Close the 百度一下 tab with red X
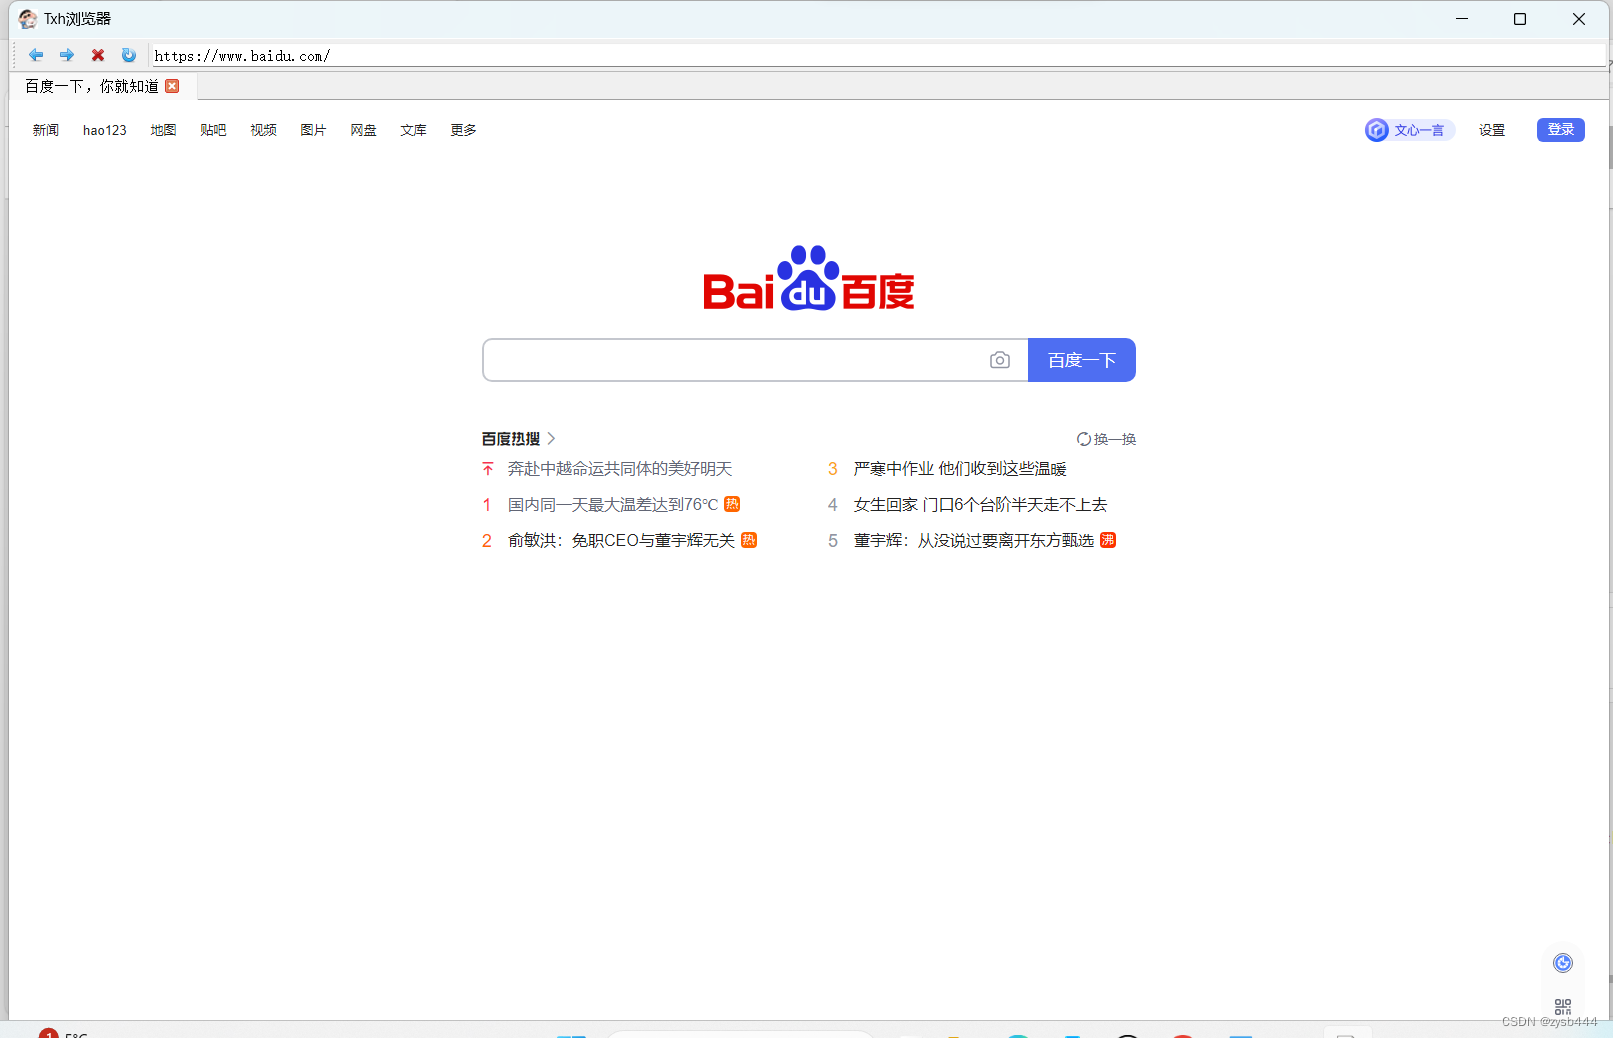The image size is (1613, 1038). (x=172, y=86)
